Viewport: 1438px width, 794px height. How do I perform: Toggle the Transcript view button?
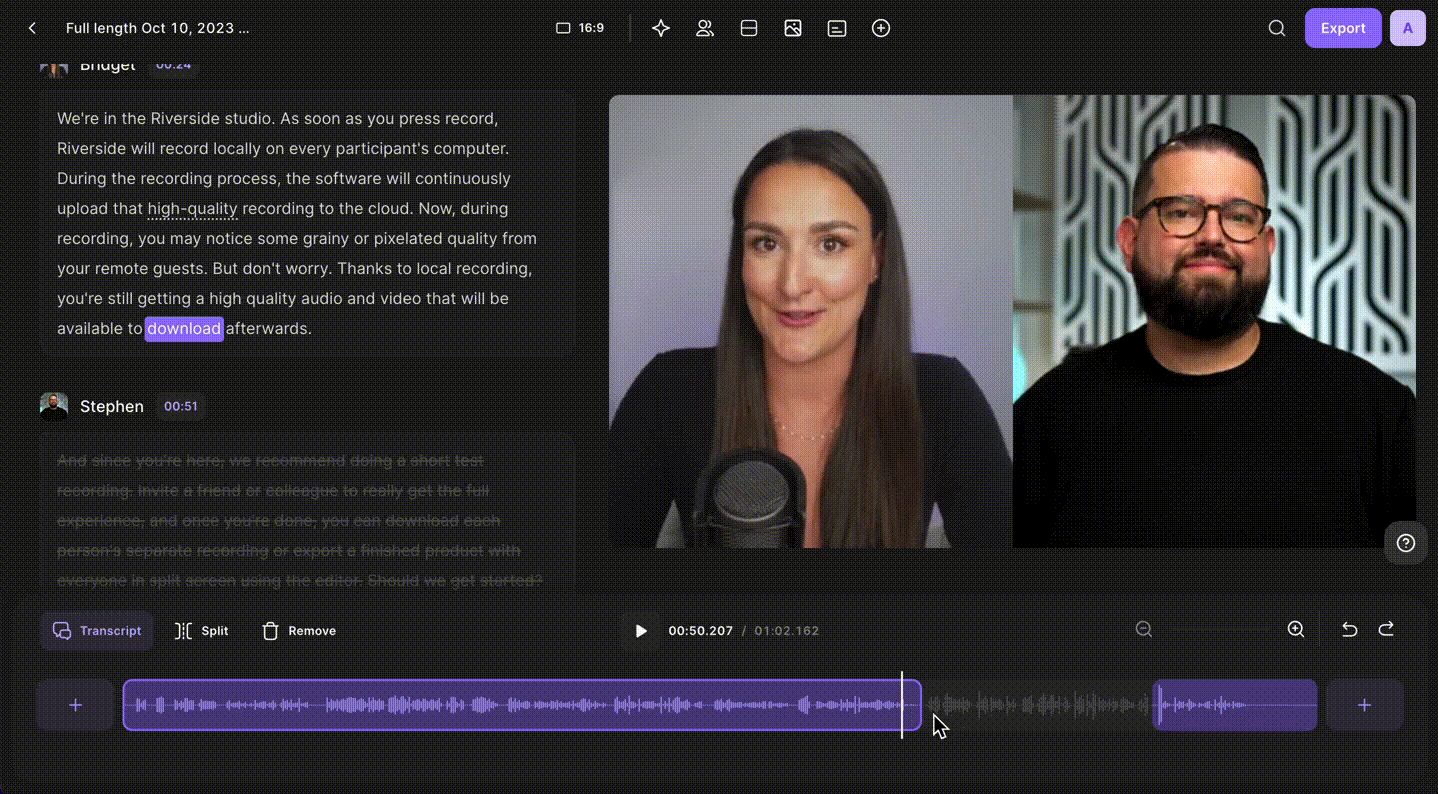(x=97, y=631)
